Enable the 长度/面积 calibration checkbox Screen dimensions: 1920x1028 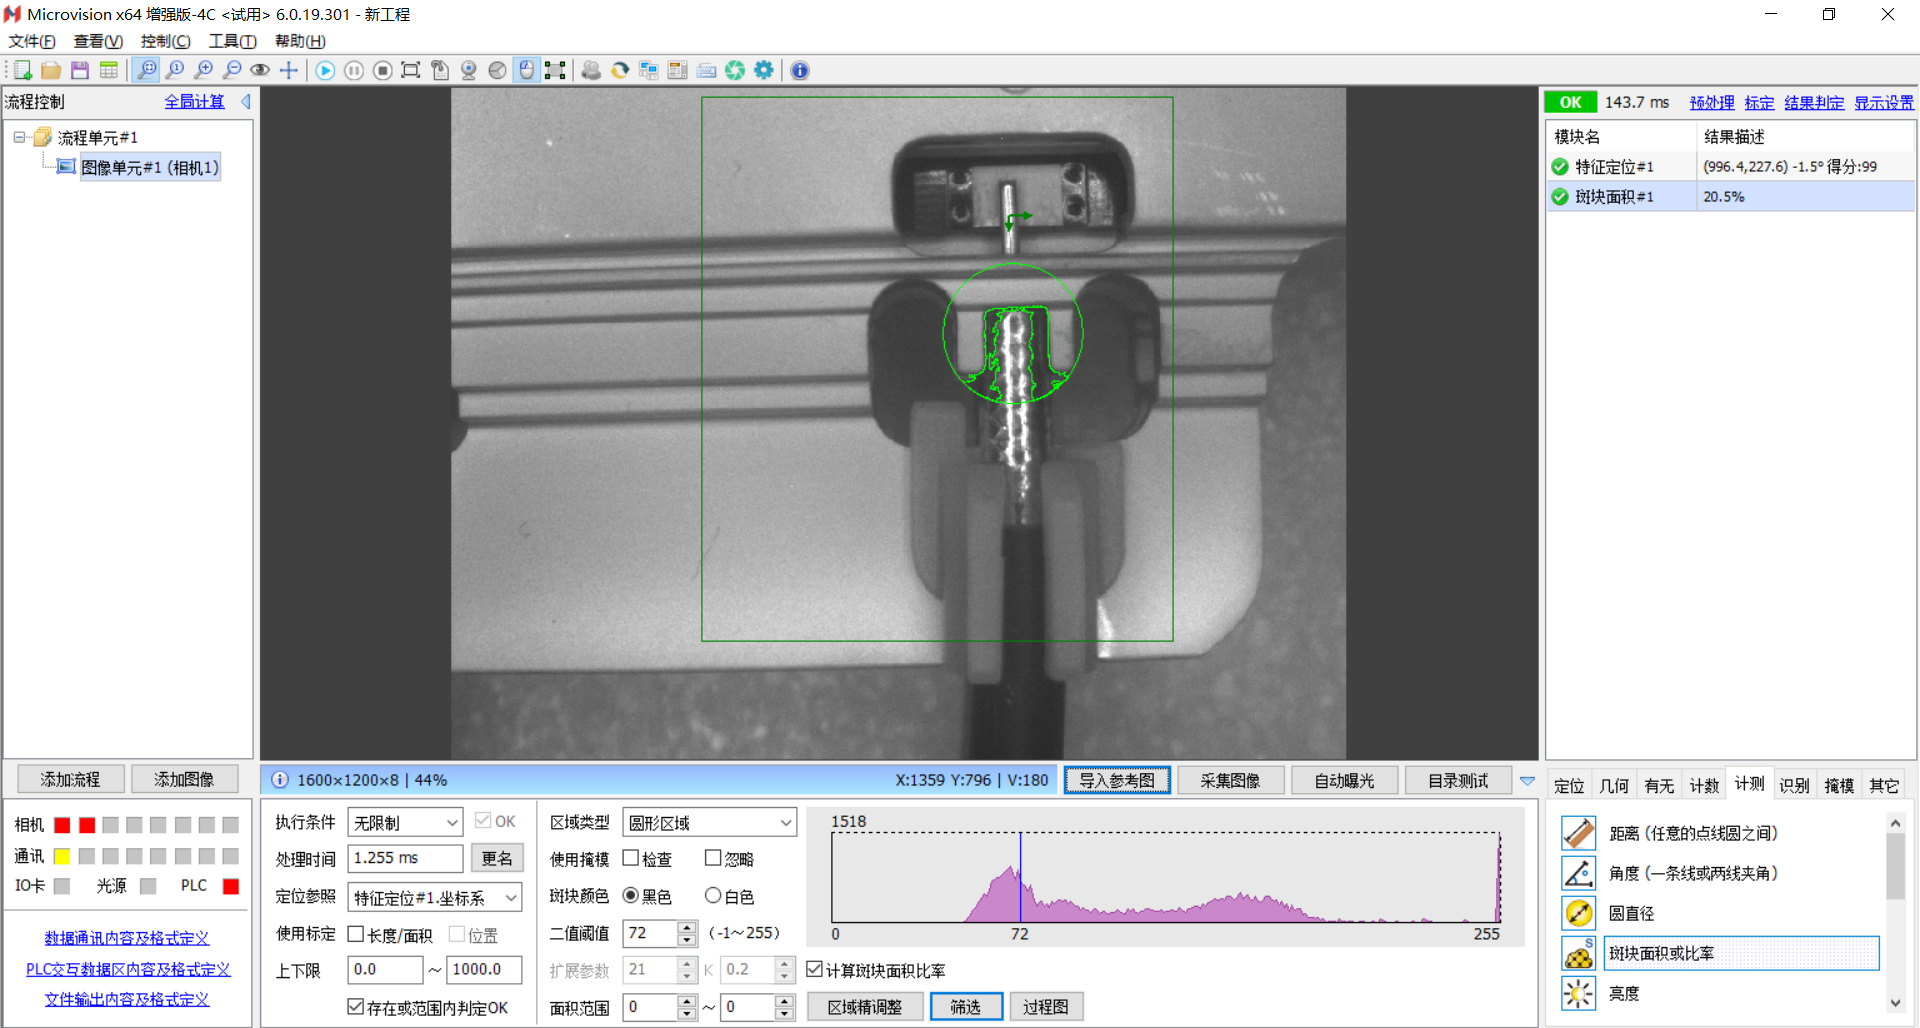tap(355, 934)
